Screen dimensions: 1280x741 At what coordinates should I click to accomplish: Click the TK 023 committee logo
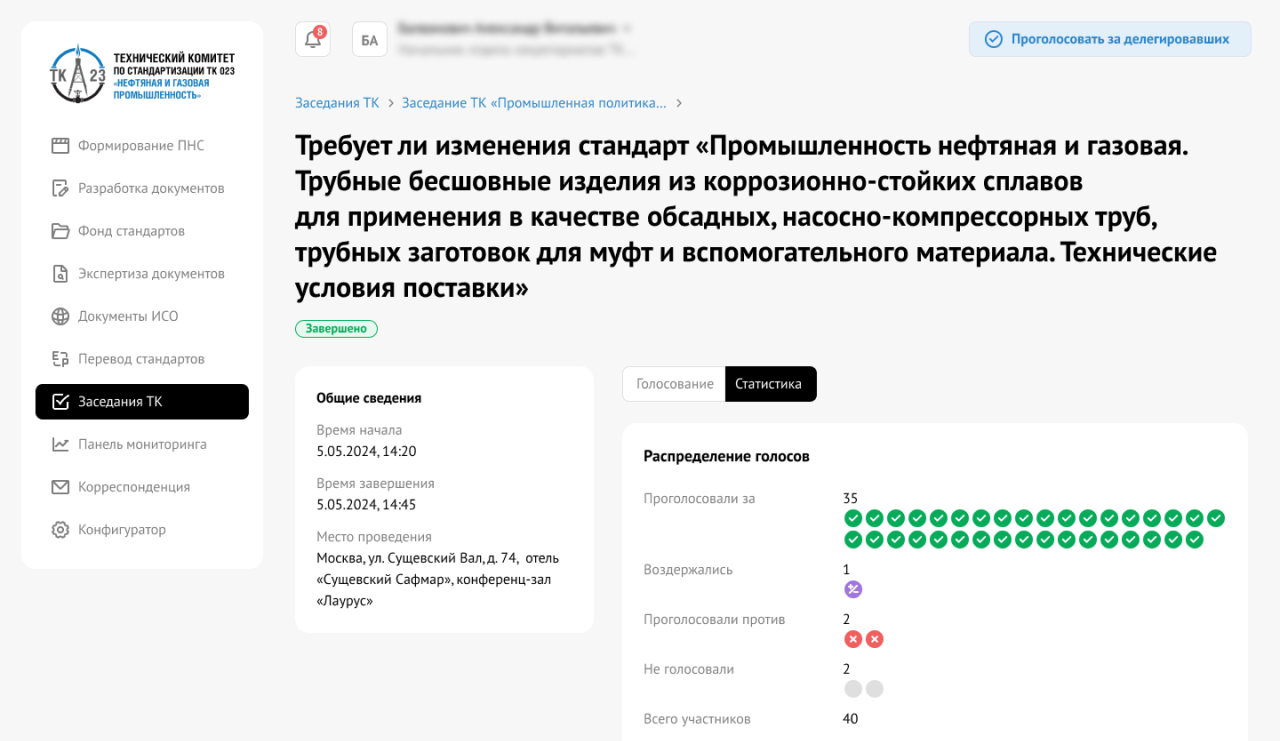(x=77, y=74)
